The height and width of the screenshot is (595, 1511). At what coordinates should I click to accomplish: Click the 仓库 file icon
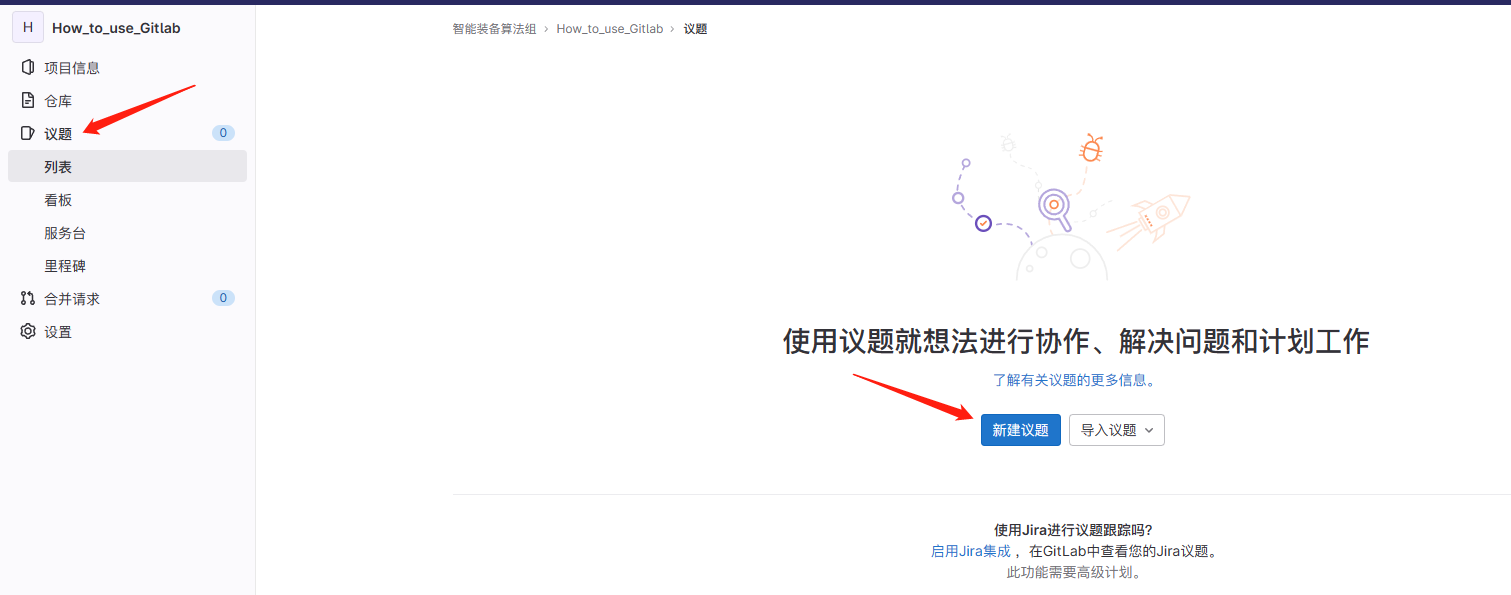coord(28,101)
